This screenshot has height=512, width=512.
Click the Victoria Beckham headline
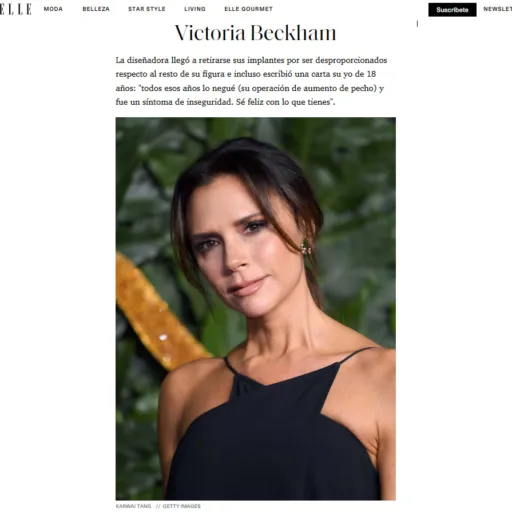point(256,33)
